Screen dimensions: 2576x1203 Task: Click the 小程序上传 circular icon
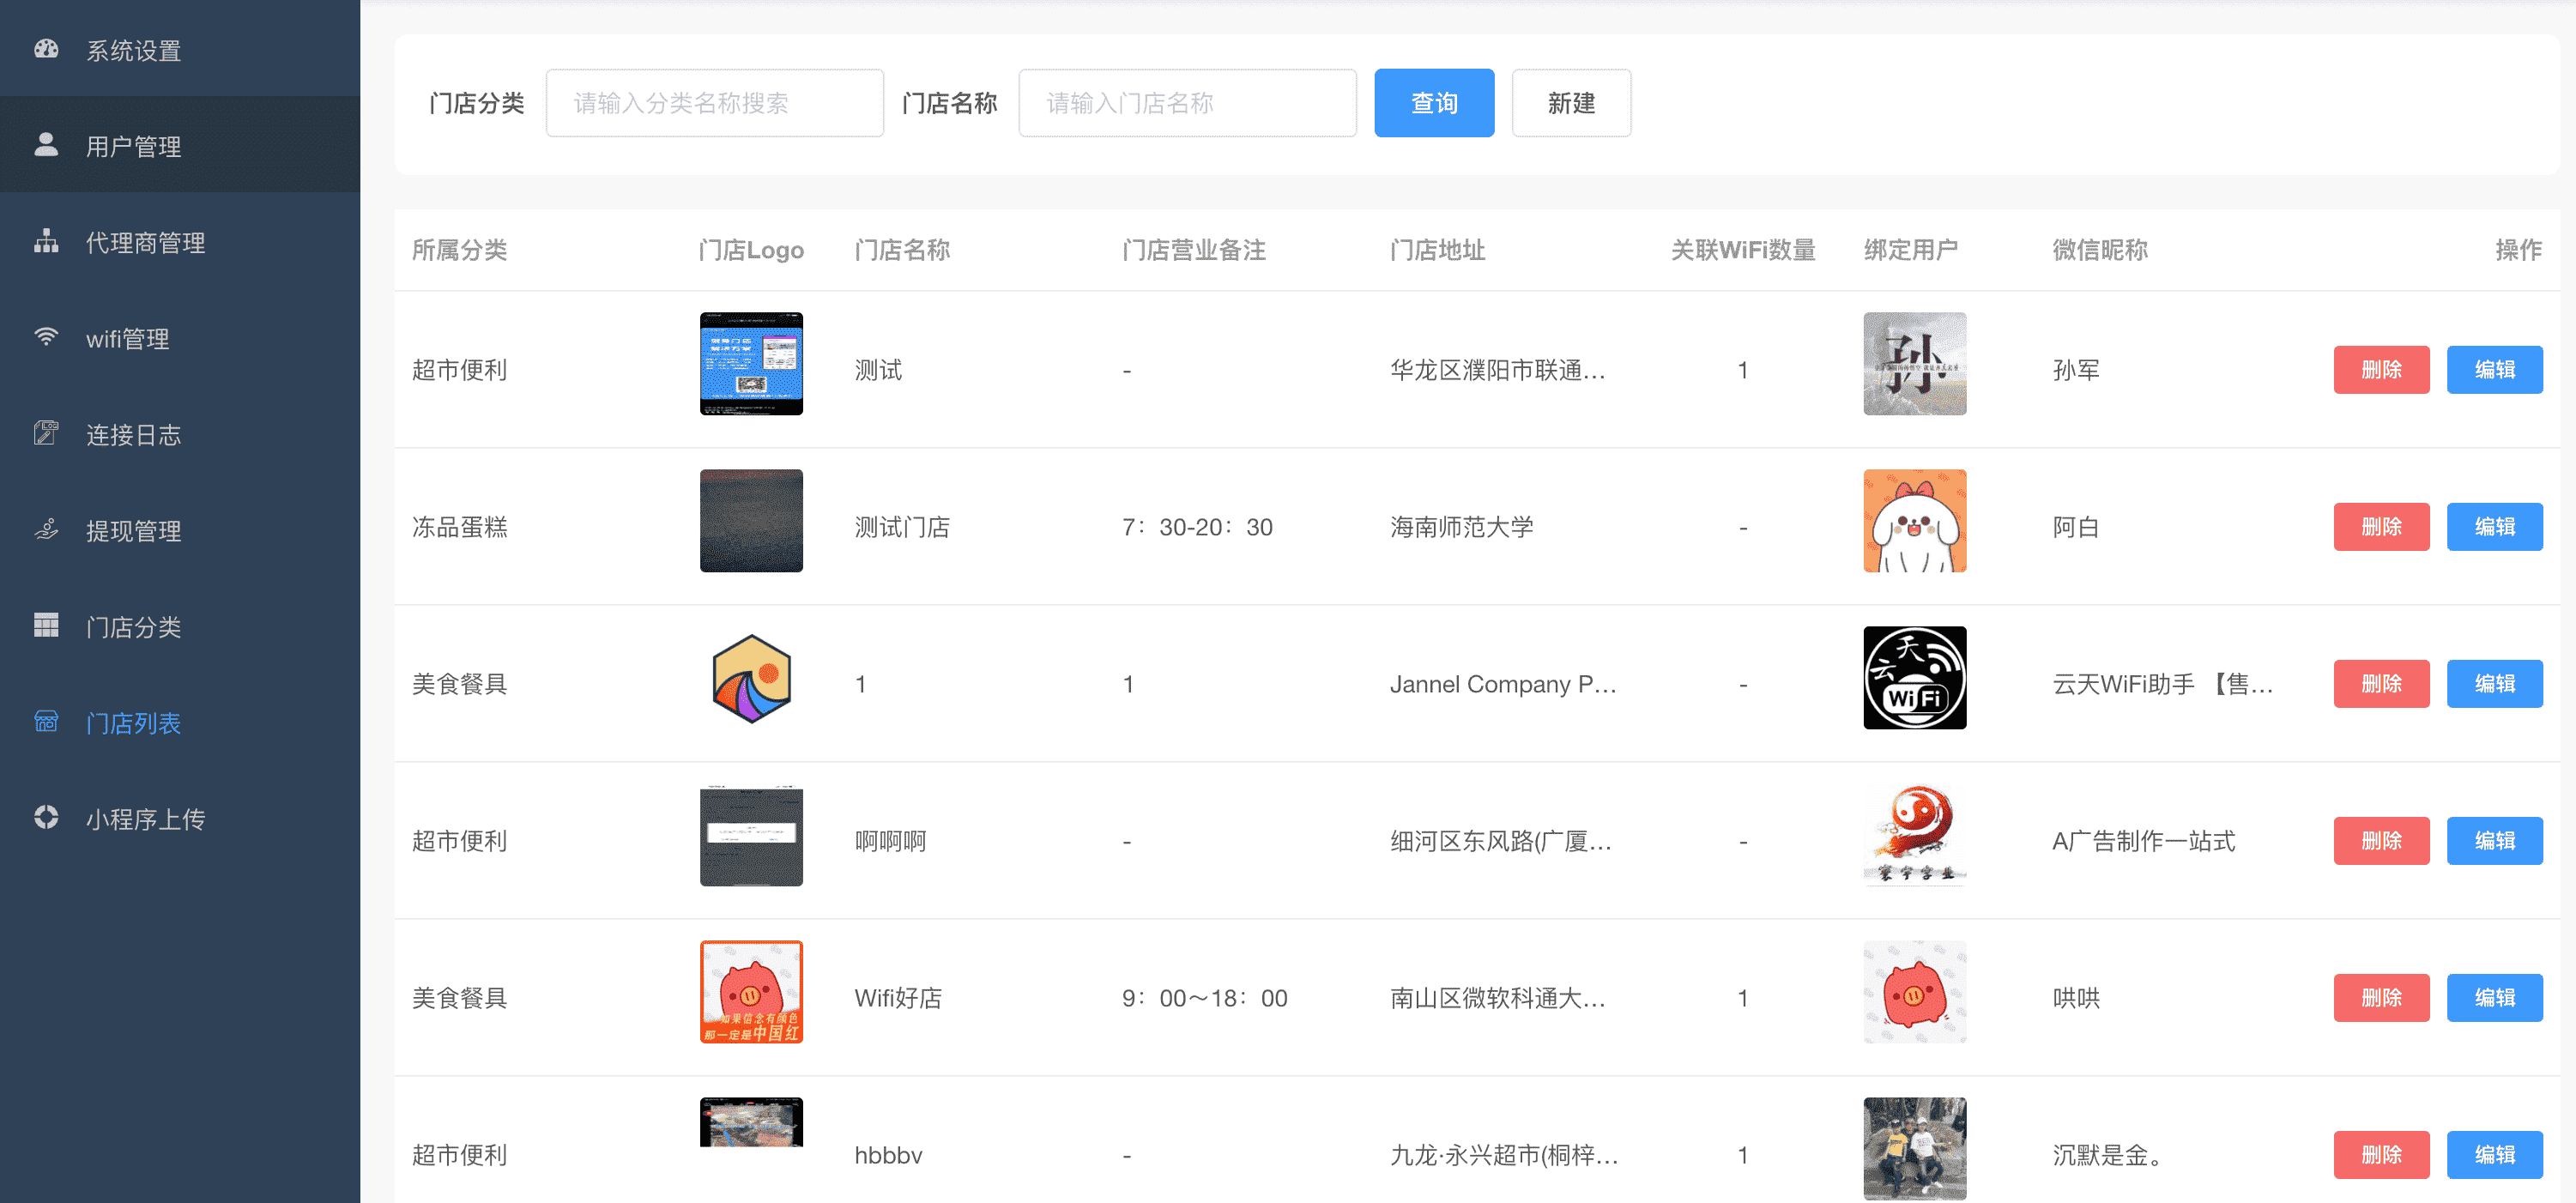tap(46, 817)
